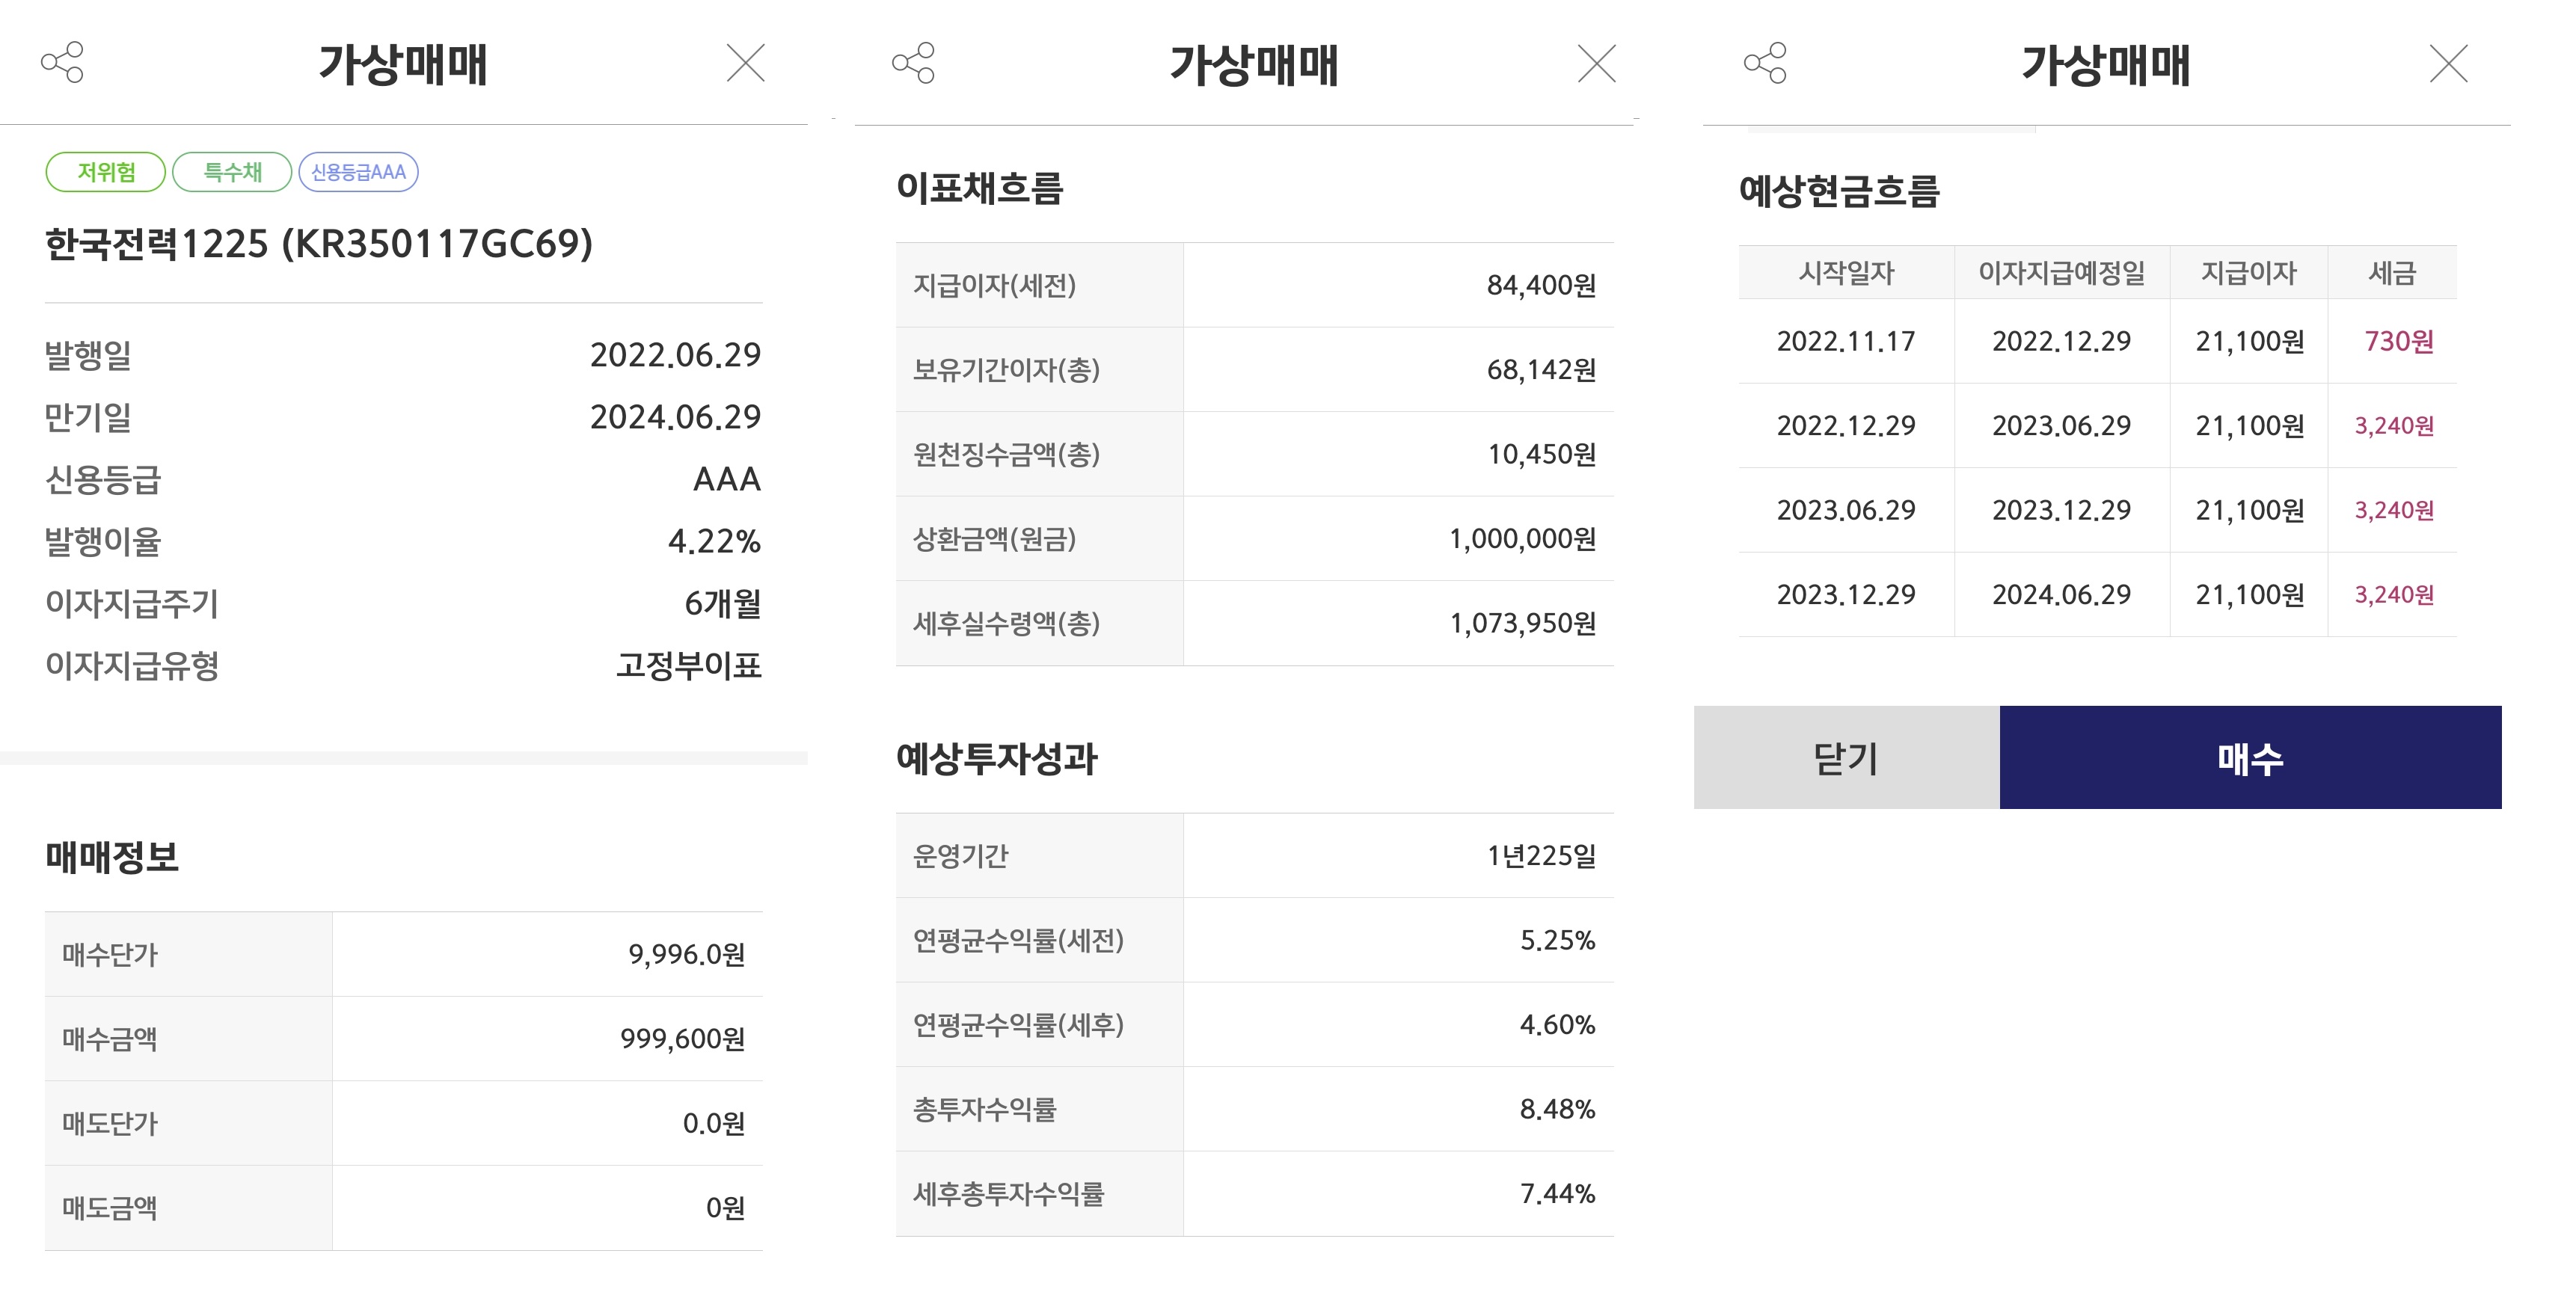
Task: Click the 지급이자(세전) row label
Action: point(994,285)
